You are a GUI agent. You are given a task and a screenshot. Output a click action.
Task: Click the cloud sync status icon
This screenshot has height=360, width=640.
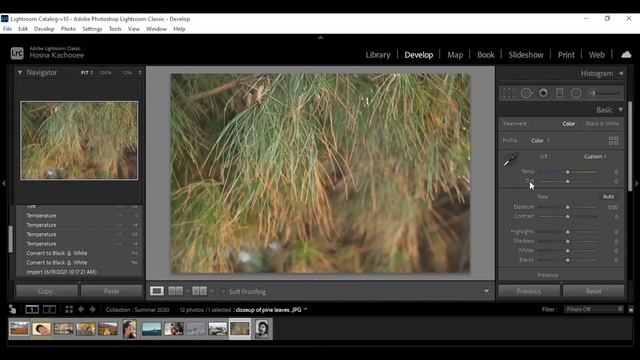[626, 55]
